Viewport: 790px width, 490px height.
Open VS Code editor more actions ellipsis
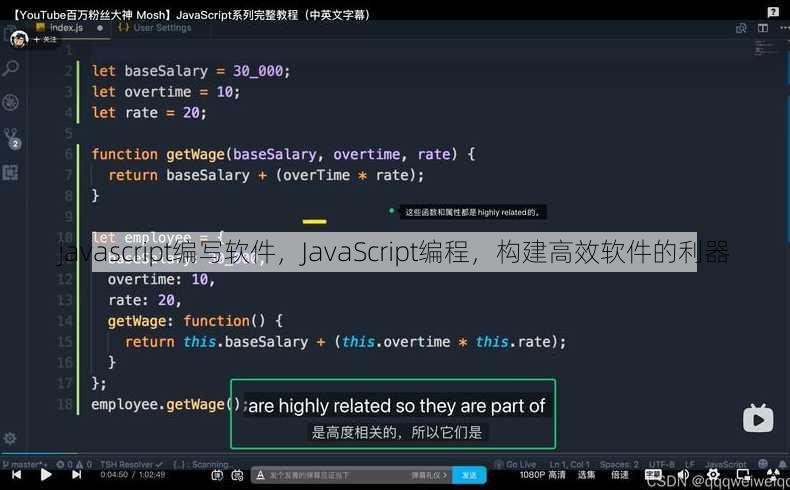click(x=784, y=28)
